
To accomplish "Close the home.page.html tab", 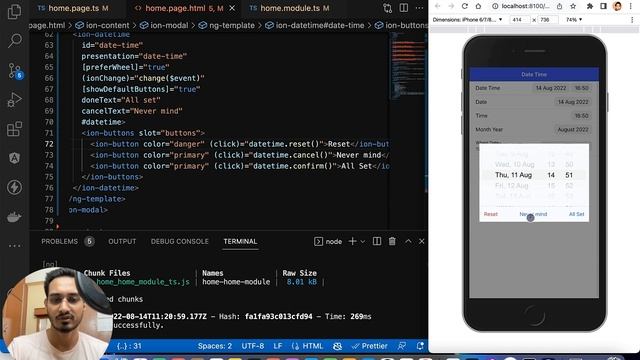I will [x=232, y=8].
